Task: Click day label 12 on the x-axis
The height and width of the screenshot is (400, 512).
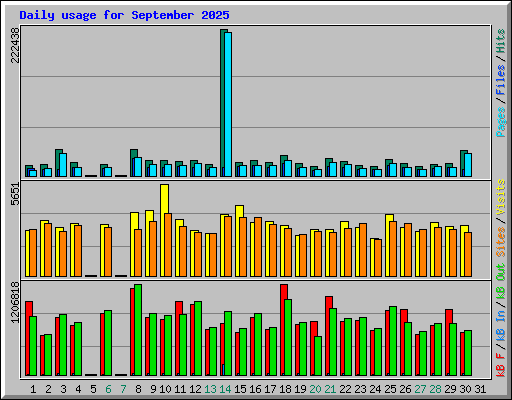Action: point(195,389)
